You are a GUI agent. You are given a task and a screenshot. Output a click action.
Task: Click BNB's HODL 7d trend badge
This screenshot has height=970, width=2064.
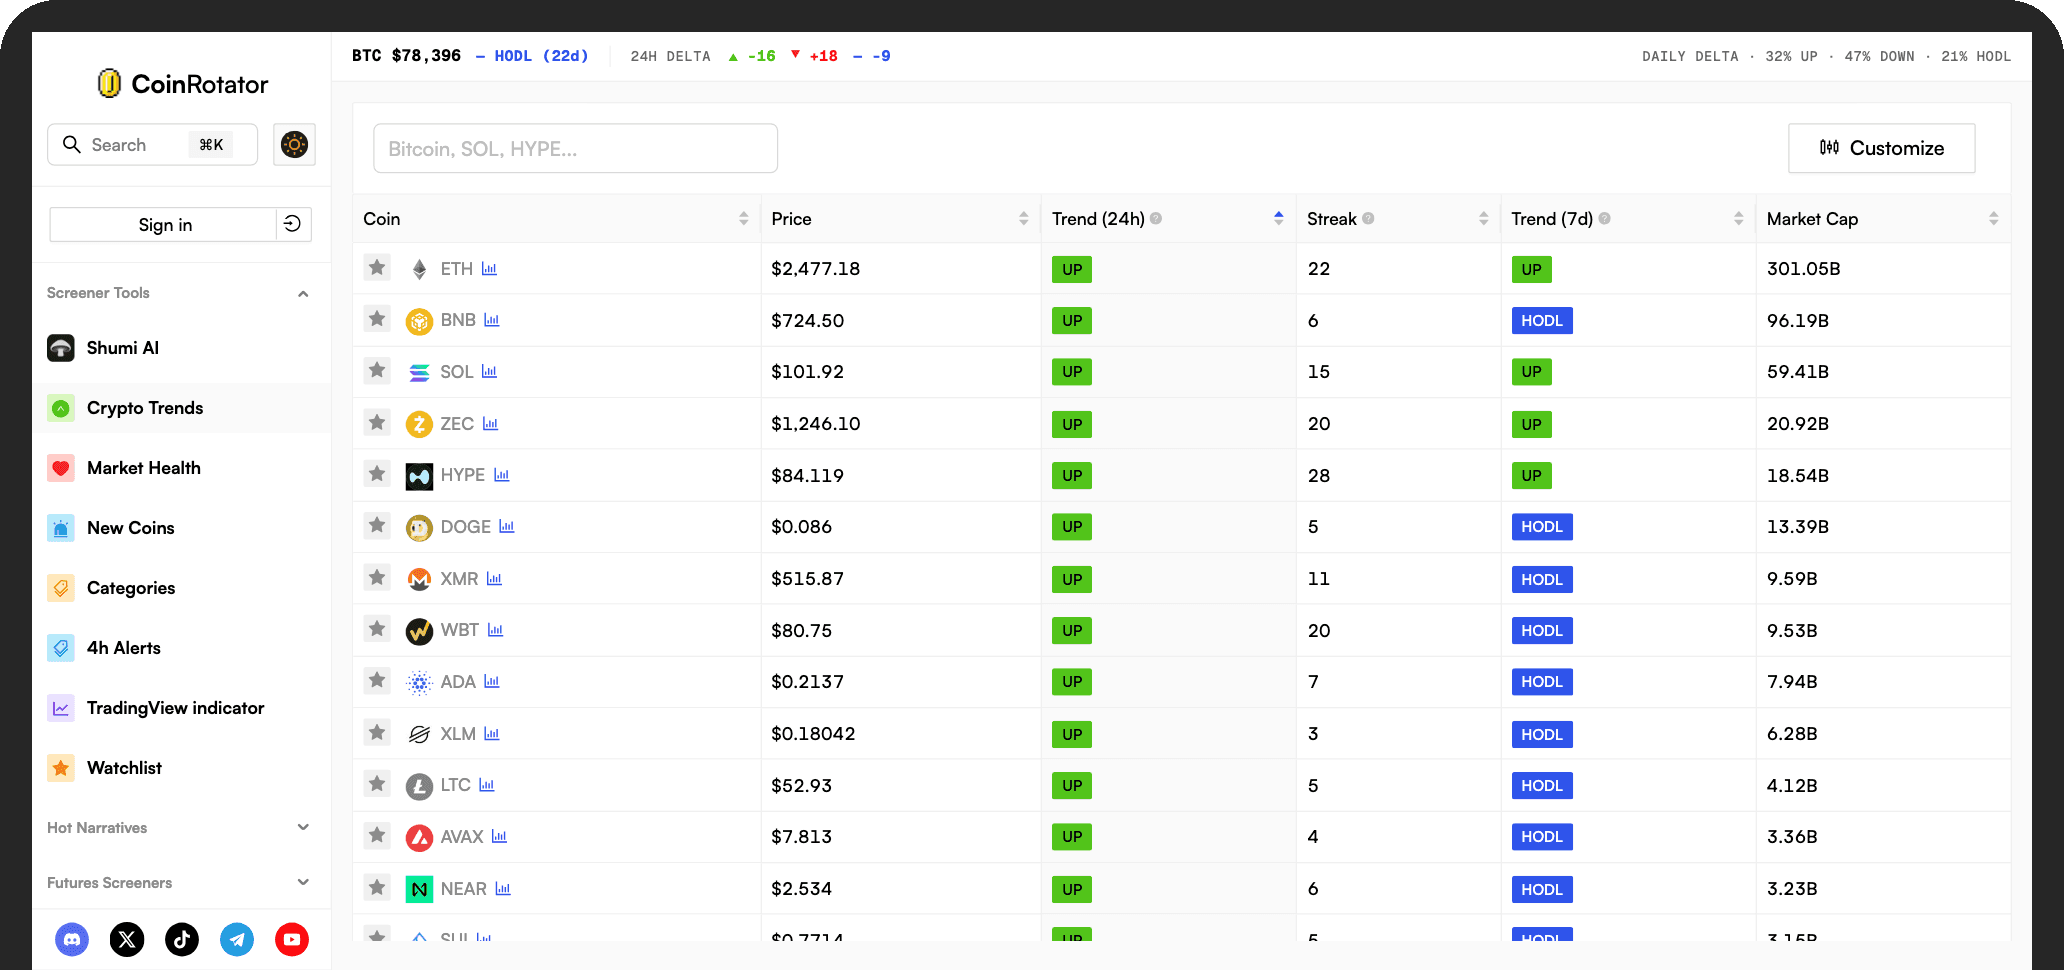coord(1541,321)
